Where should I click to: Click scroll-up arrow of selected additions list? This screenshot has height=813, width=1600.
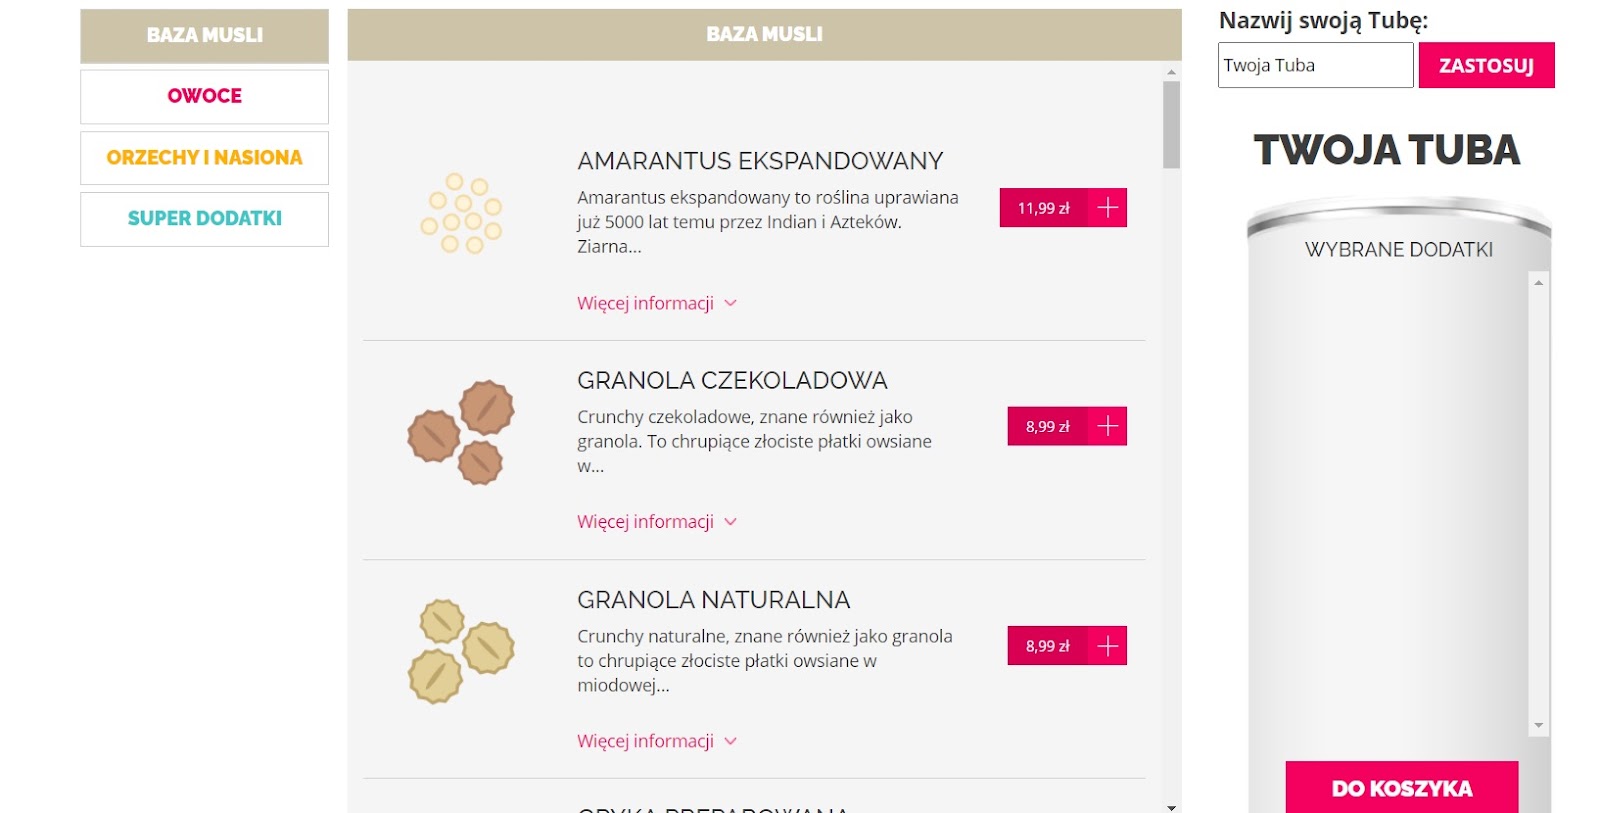coord(1539,283)
